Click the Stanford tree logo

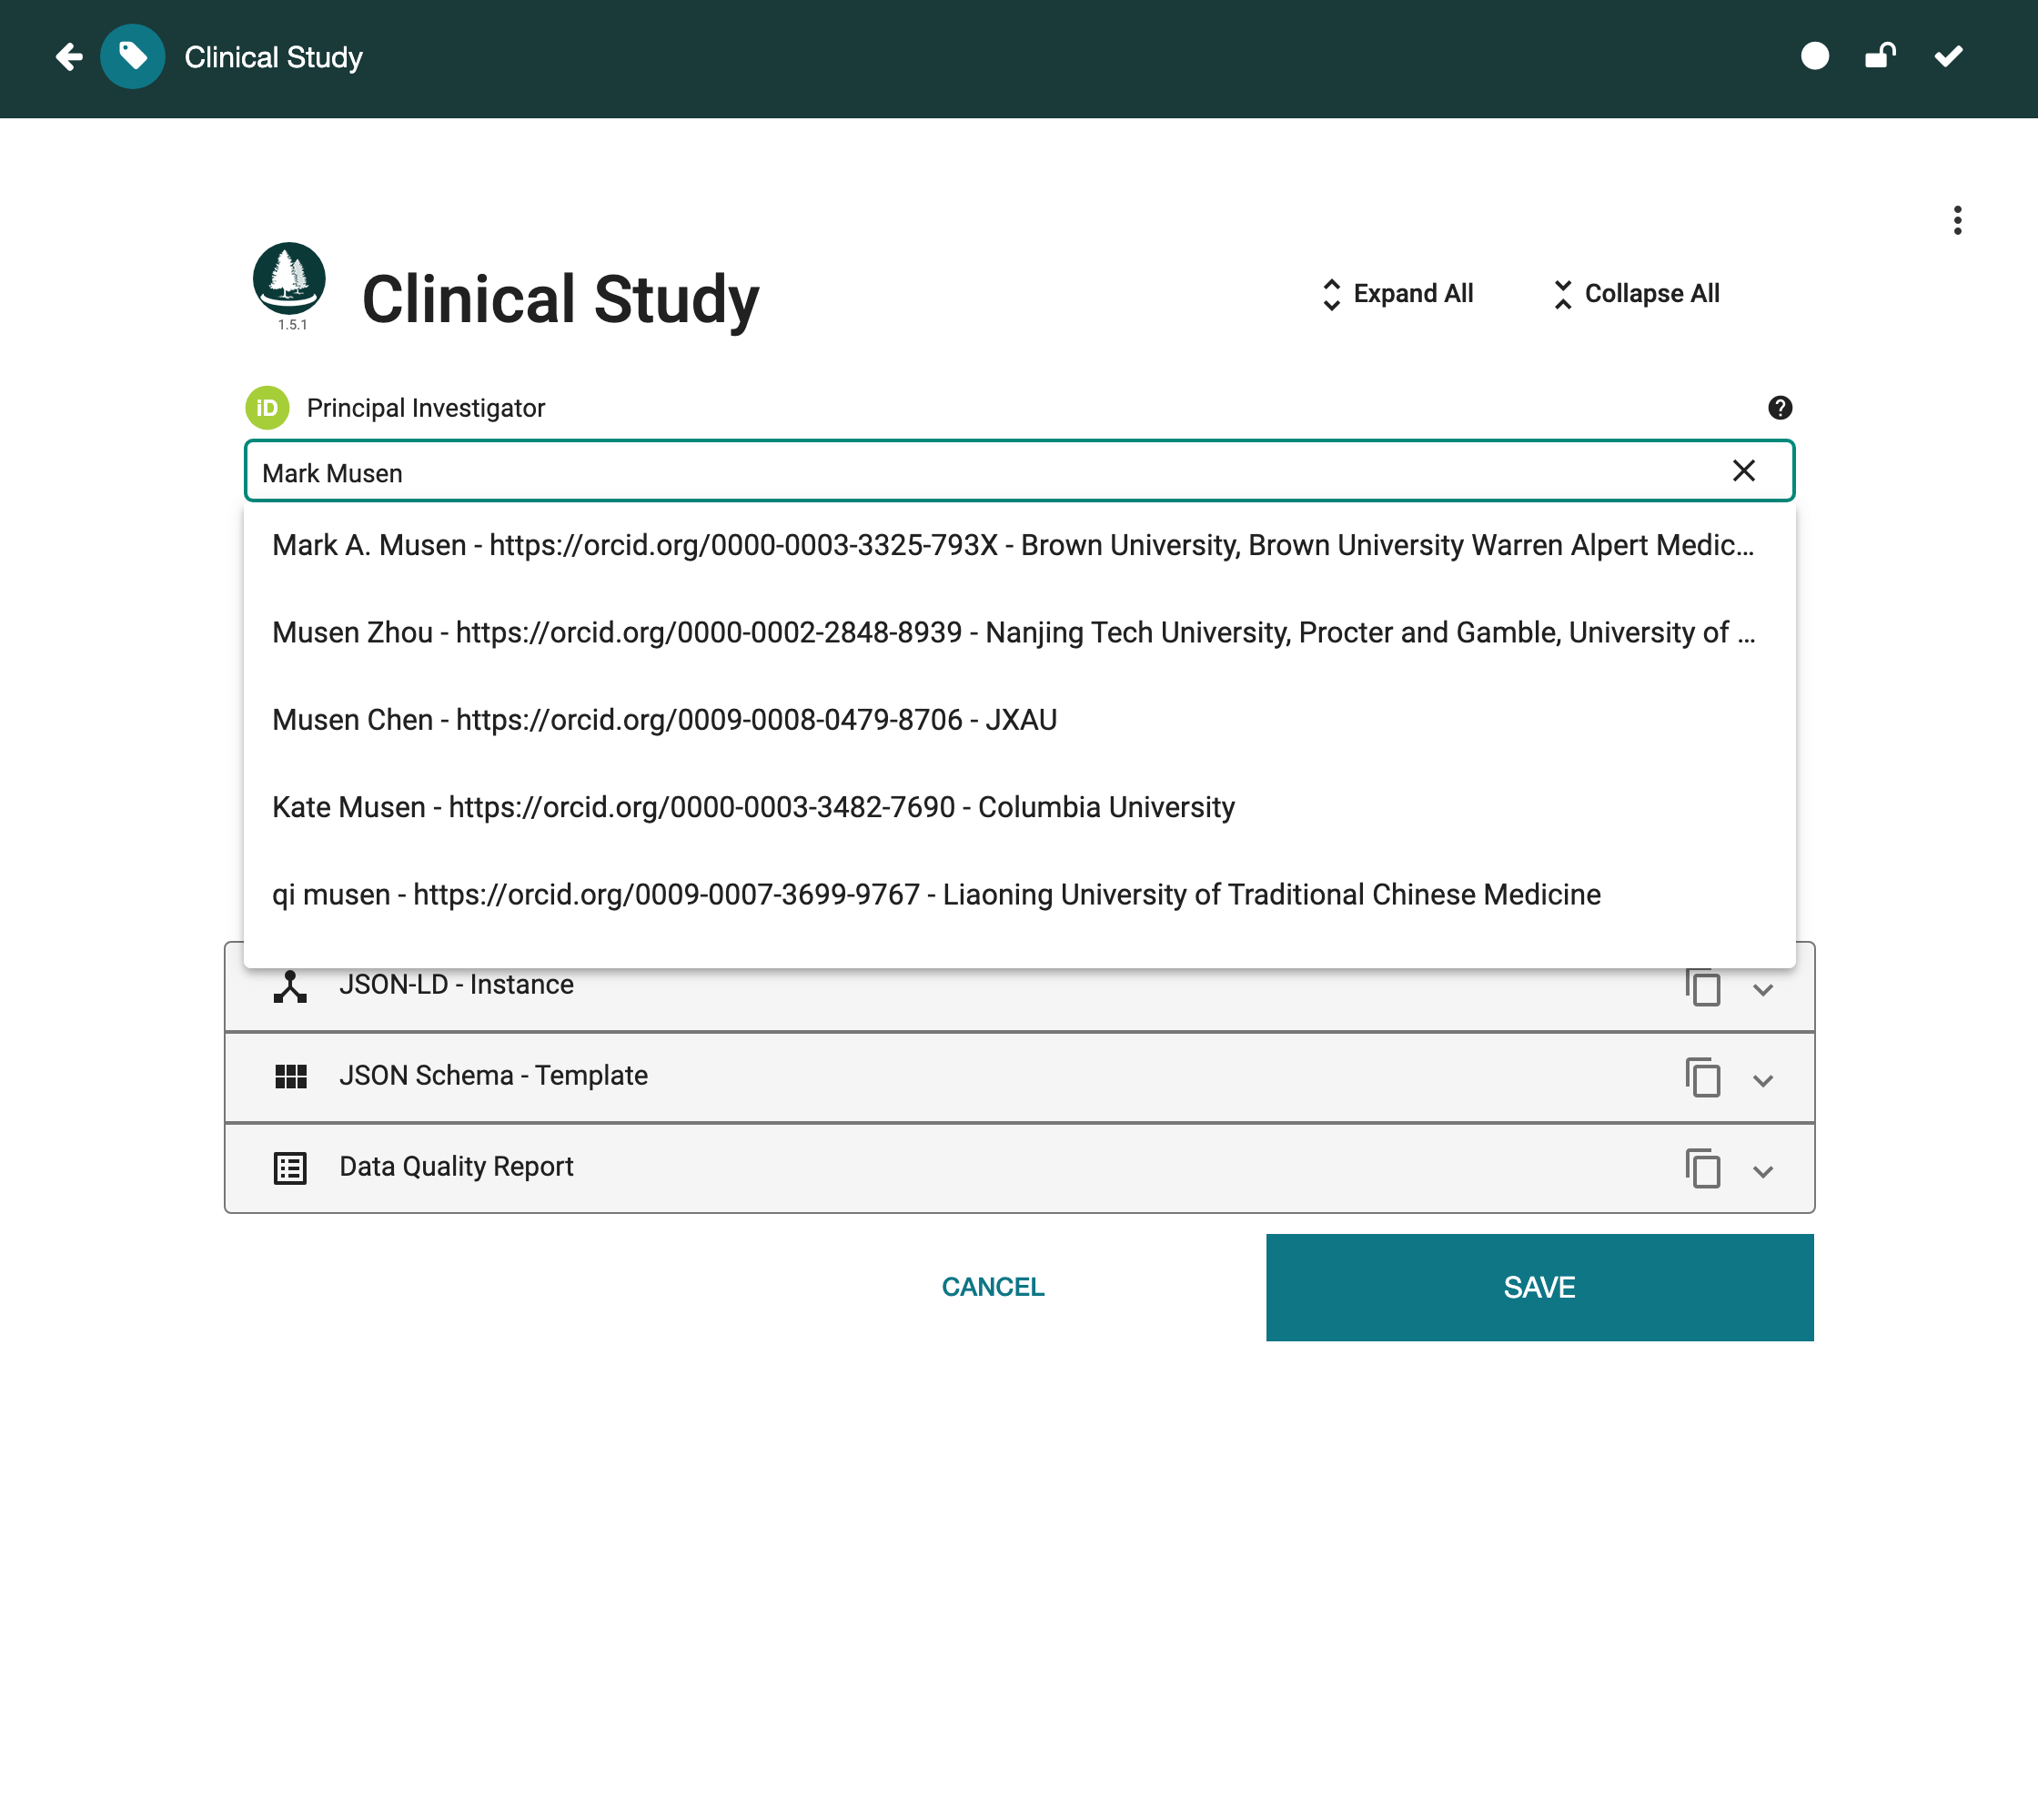pyautogui.click(x=289, y=279)
